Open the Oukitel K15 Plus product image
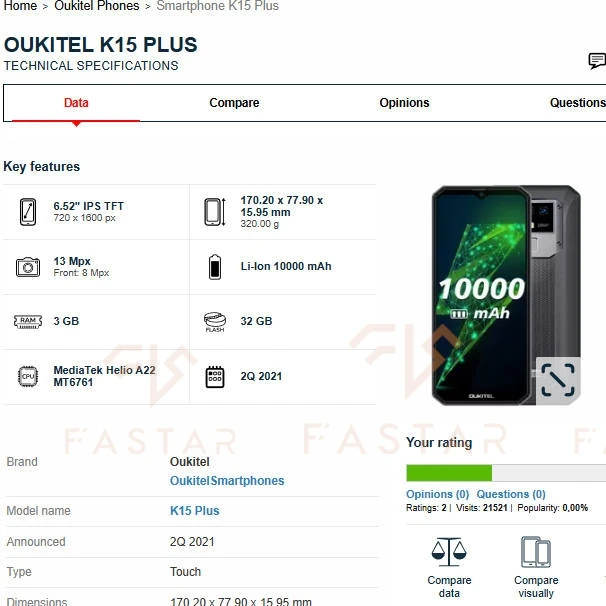Screen dimensions: 606x606 pyautogui.click(x=506, y=295)
